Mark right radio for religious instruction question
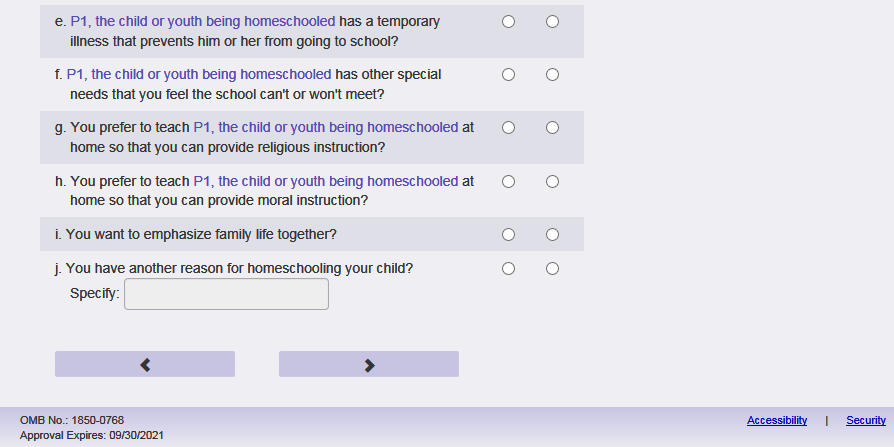894x447 pixels. click(x=553, y=128)
